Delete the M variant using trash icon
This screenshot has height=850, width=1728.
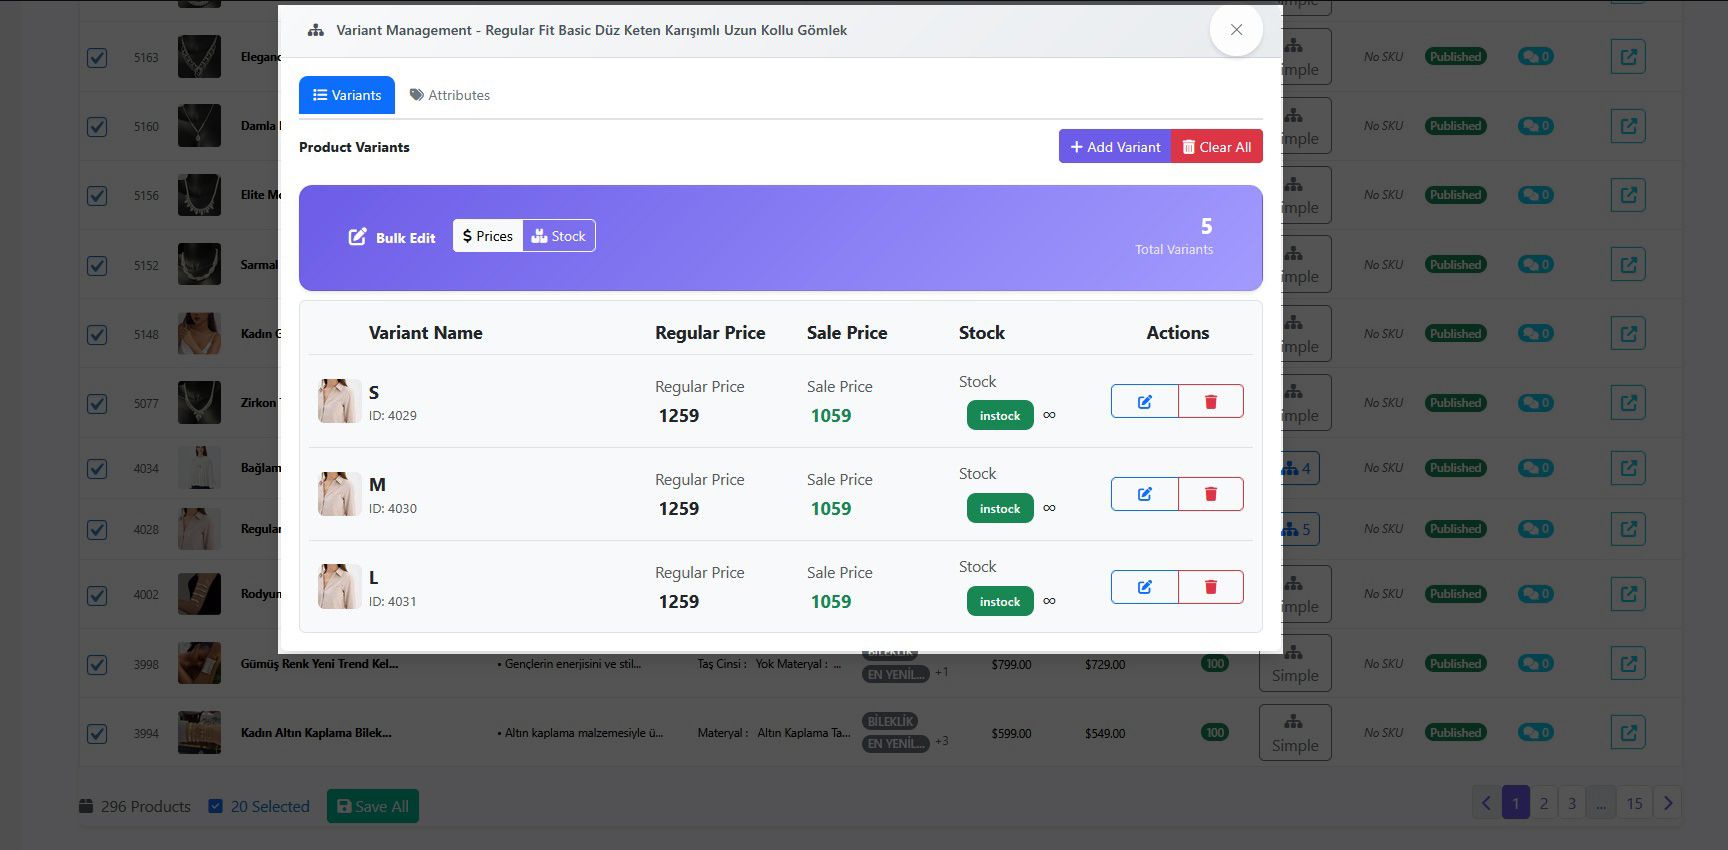click(x=1211, y=494)
